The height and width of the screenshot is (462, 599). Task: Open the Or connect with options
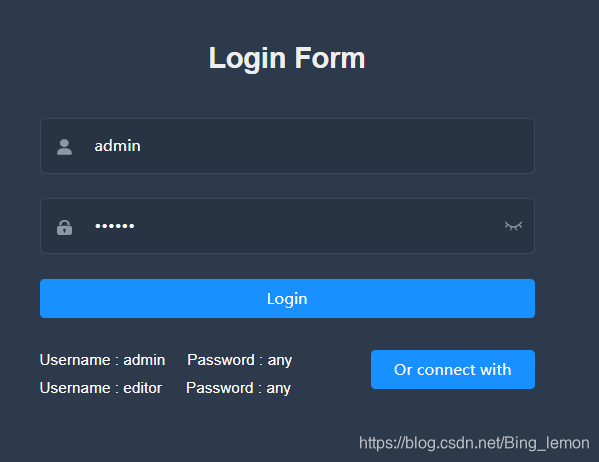click(453, 370)
